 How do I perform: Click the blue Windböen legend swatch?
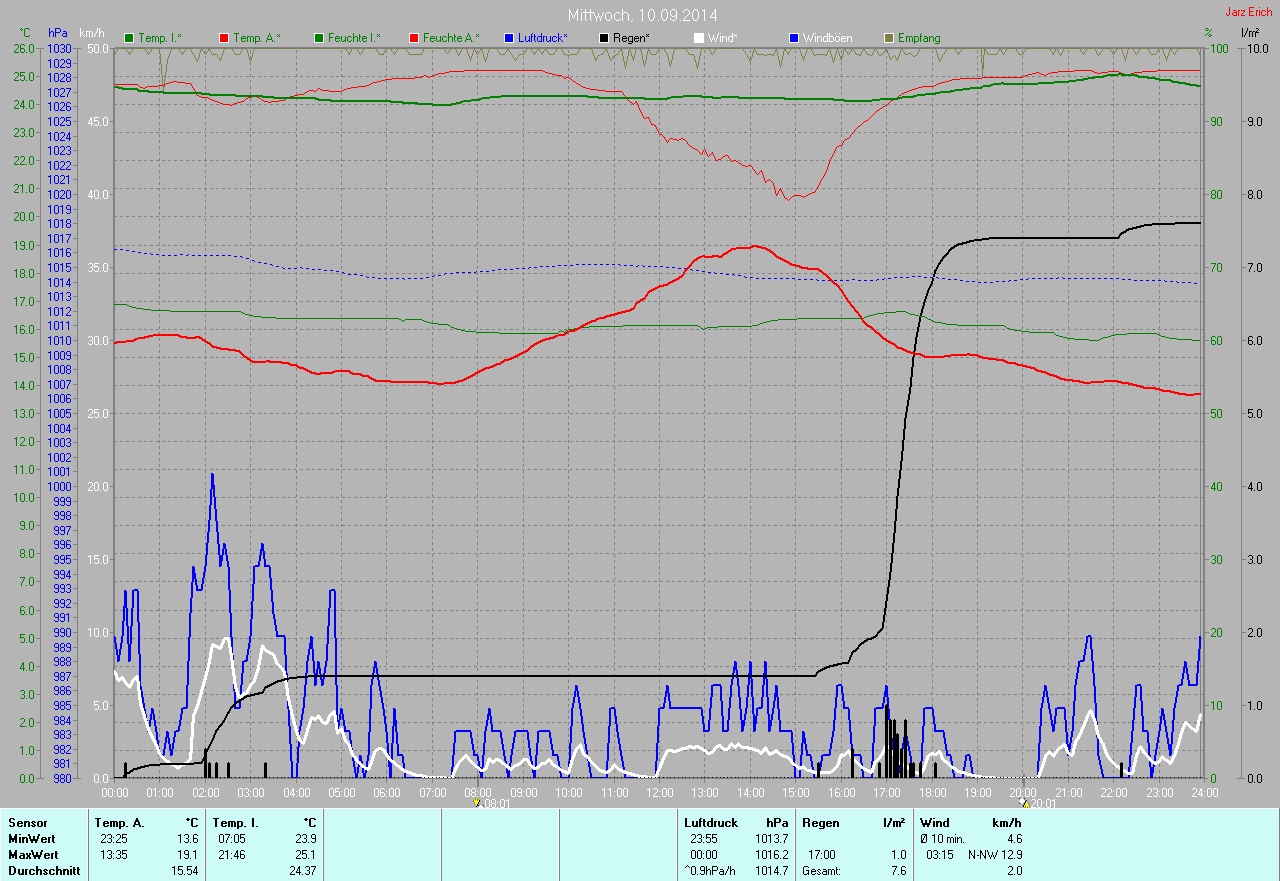click(x=794, y=38)
